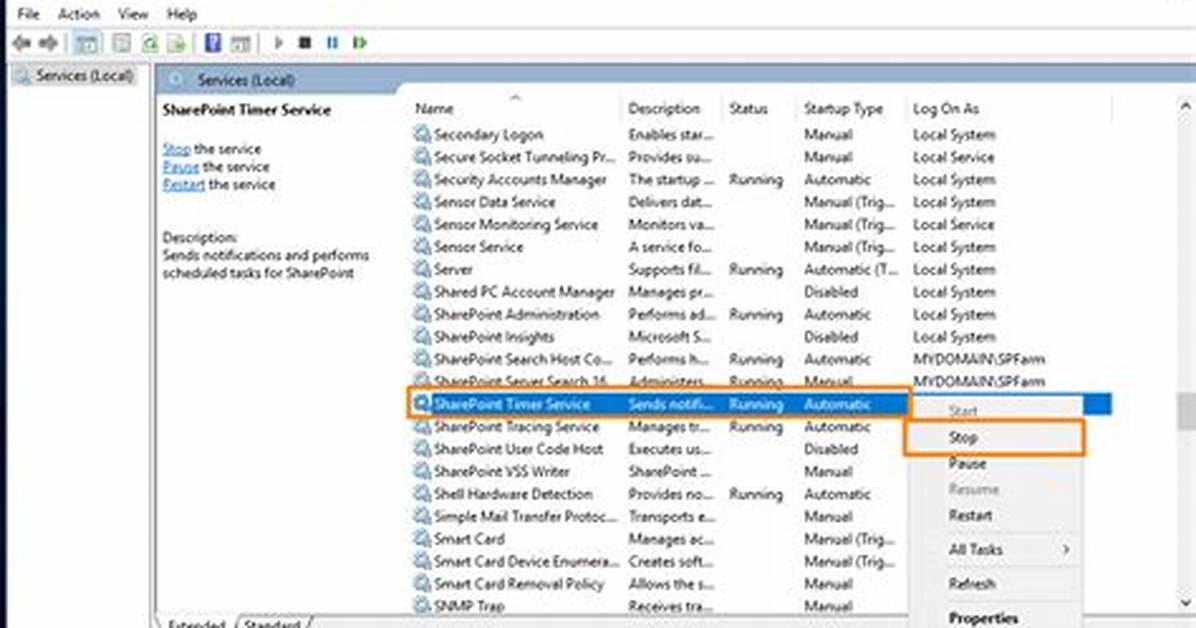This screenshot has height=628, width=1196.
Task: Sort by the Startup Type column header
Action: pos(852,109)
